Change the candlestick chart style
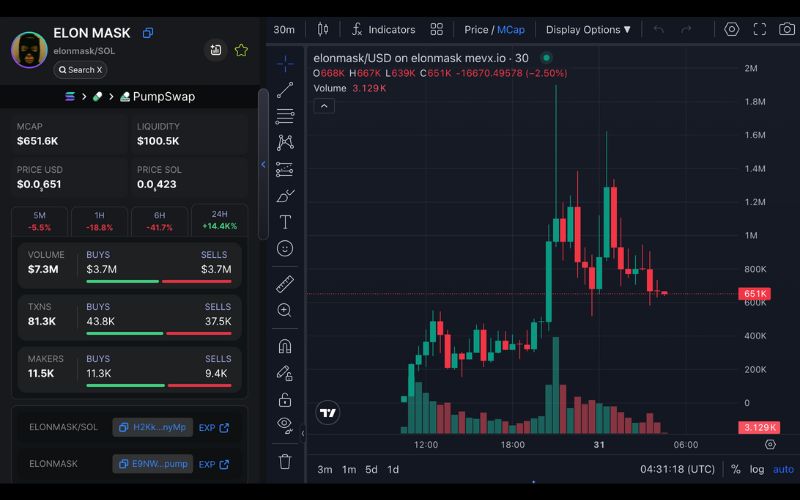The image size is (800, 500). click(322, 30)
